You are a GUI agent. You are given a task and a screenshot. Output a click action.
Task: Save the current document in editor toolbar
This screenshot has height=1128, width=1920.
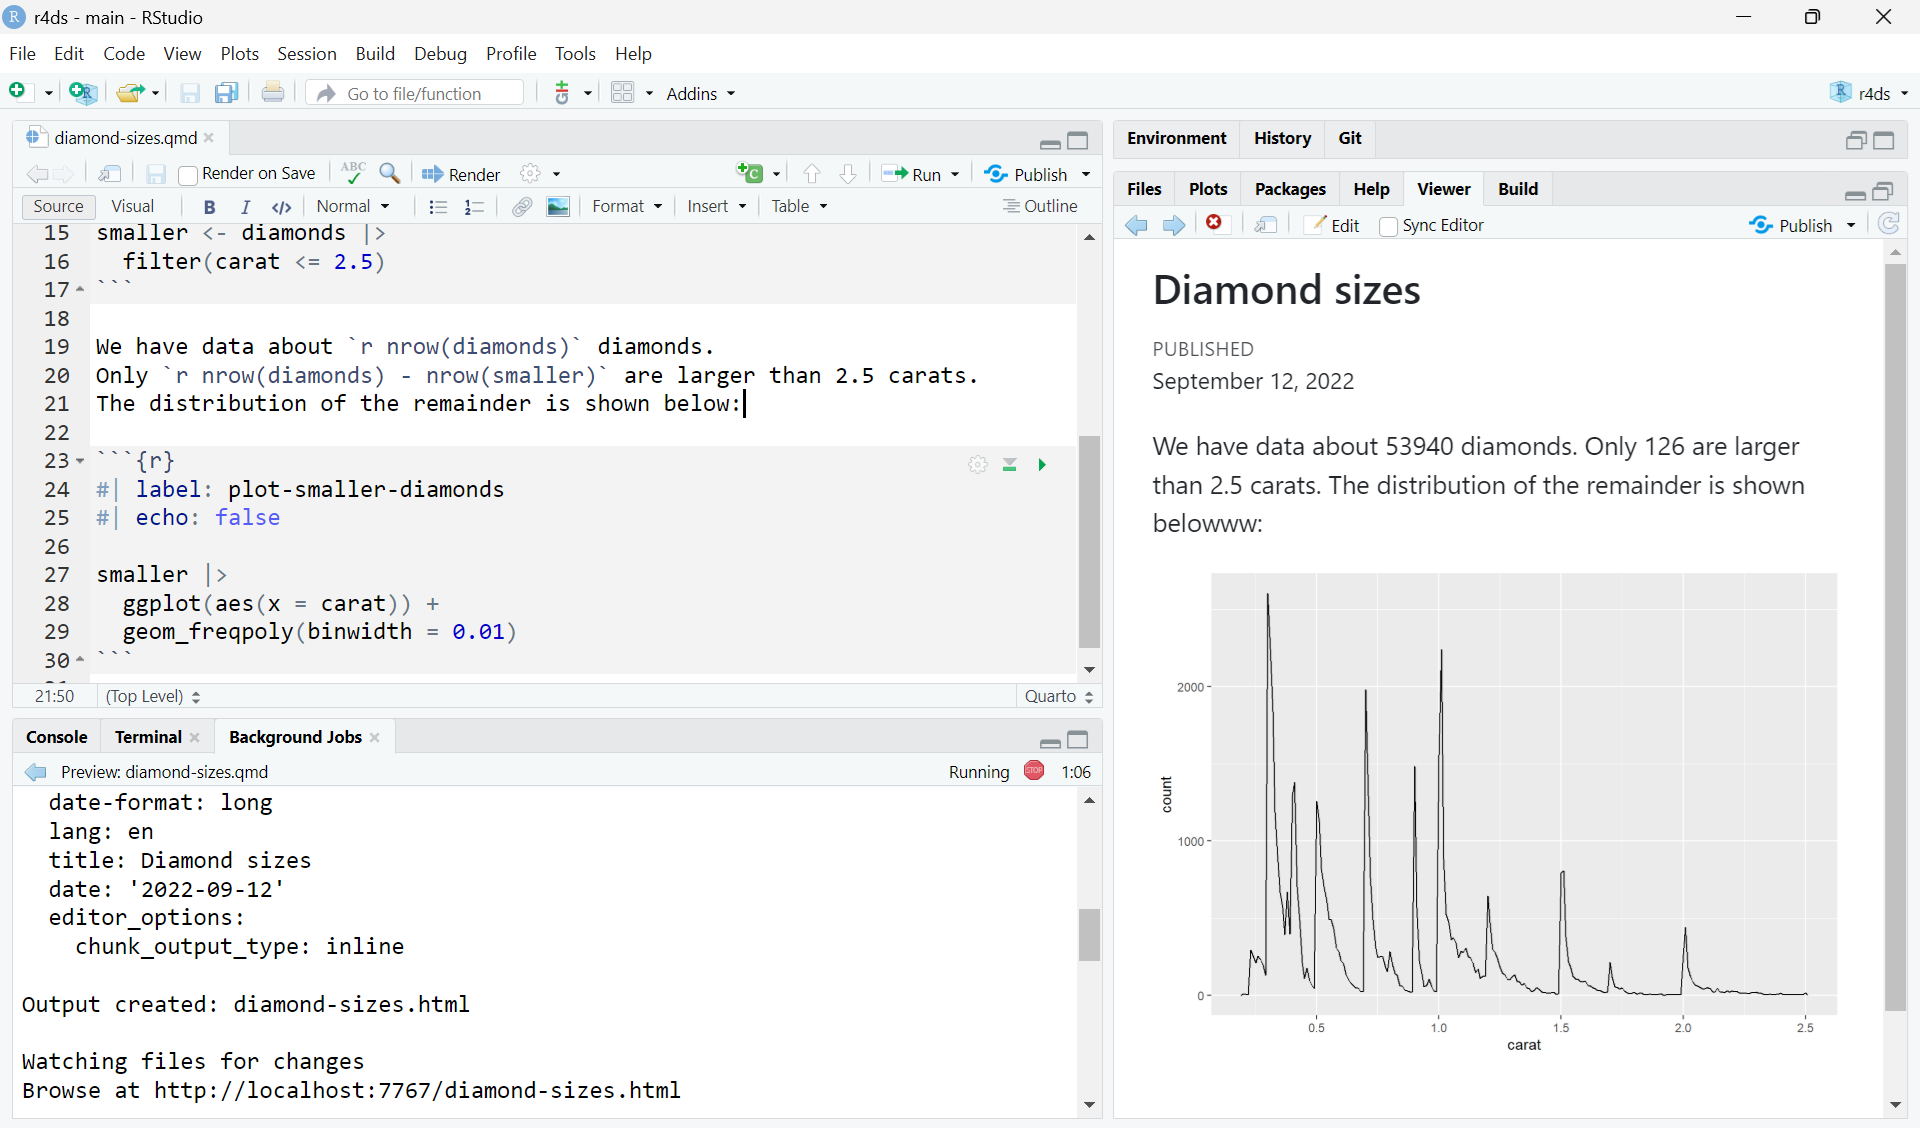click(155, 174)
